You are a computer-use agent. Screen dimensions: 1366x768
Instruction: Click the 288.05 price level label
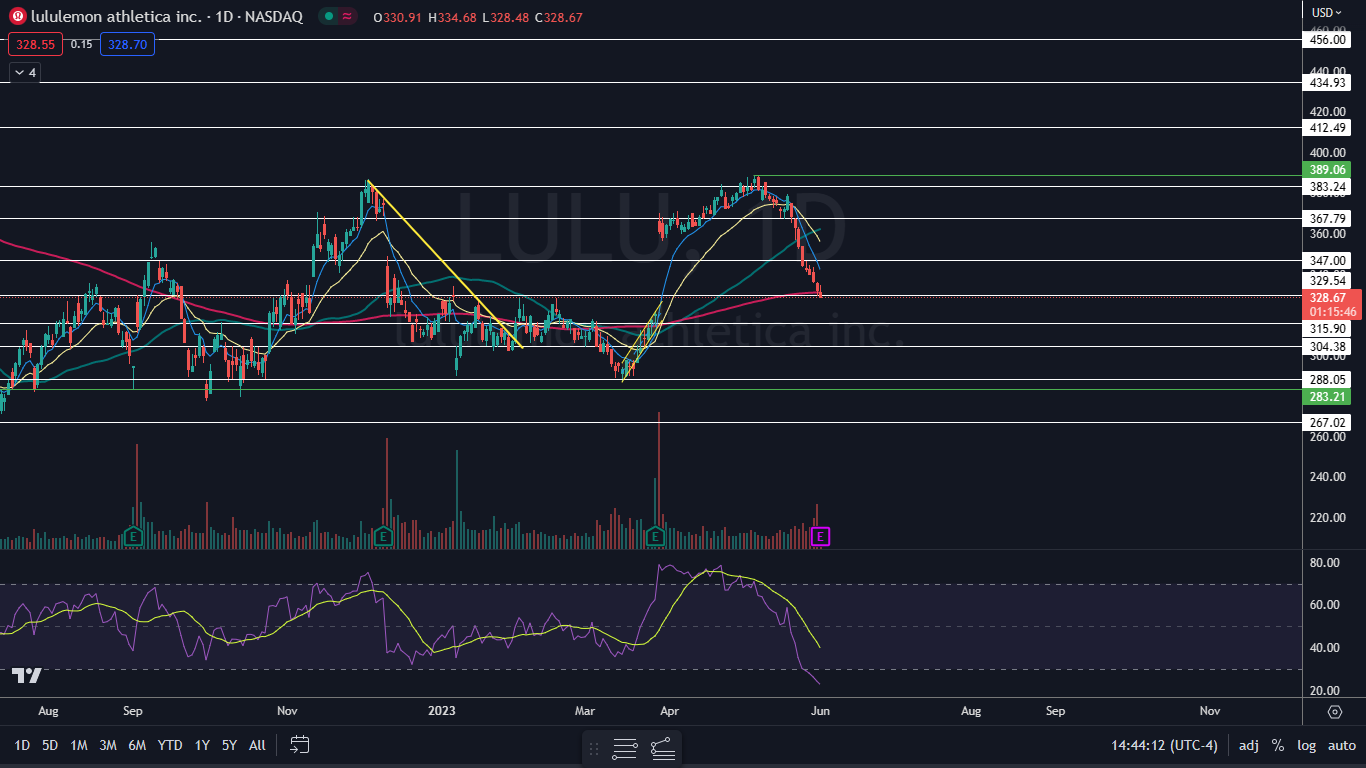(1329, 380)
